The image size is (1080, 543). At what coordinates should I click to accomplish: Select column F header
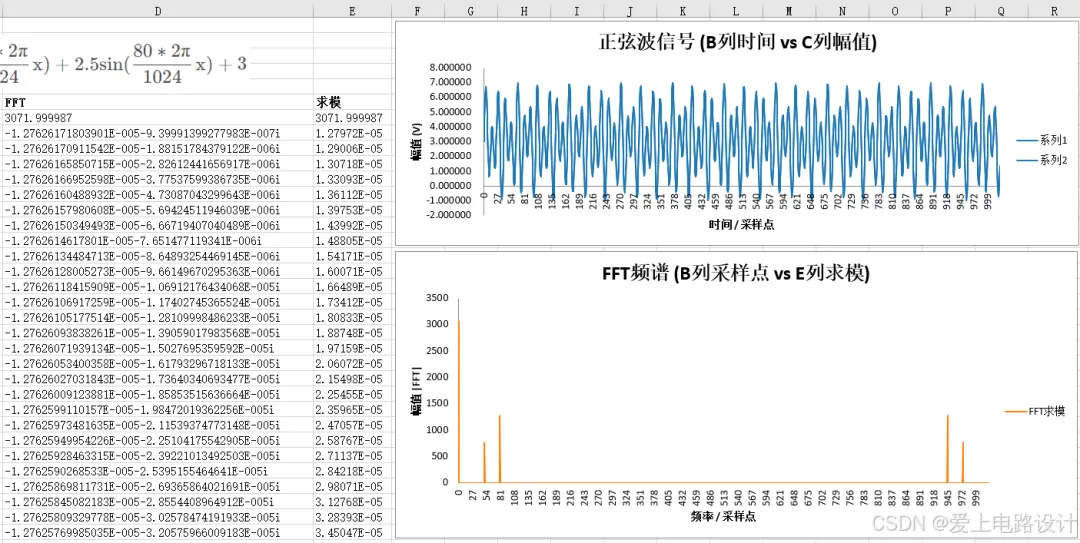418,11
